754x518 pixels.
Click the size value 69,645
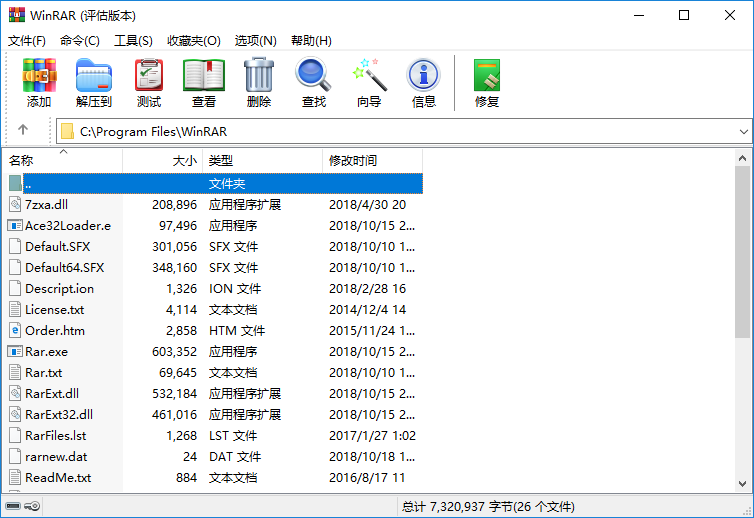tap(178, 373)
